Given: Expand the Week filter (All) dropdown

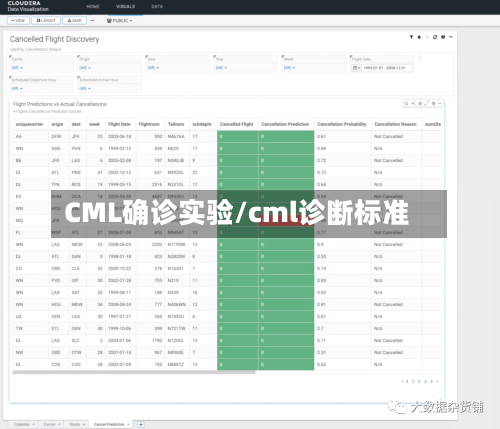Looking at the screenshot, I should [x=289, y=68].
